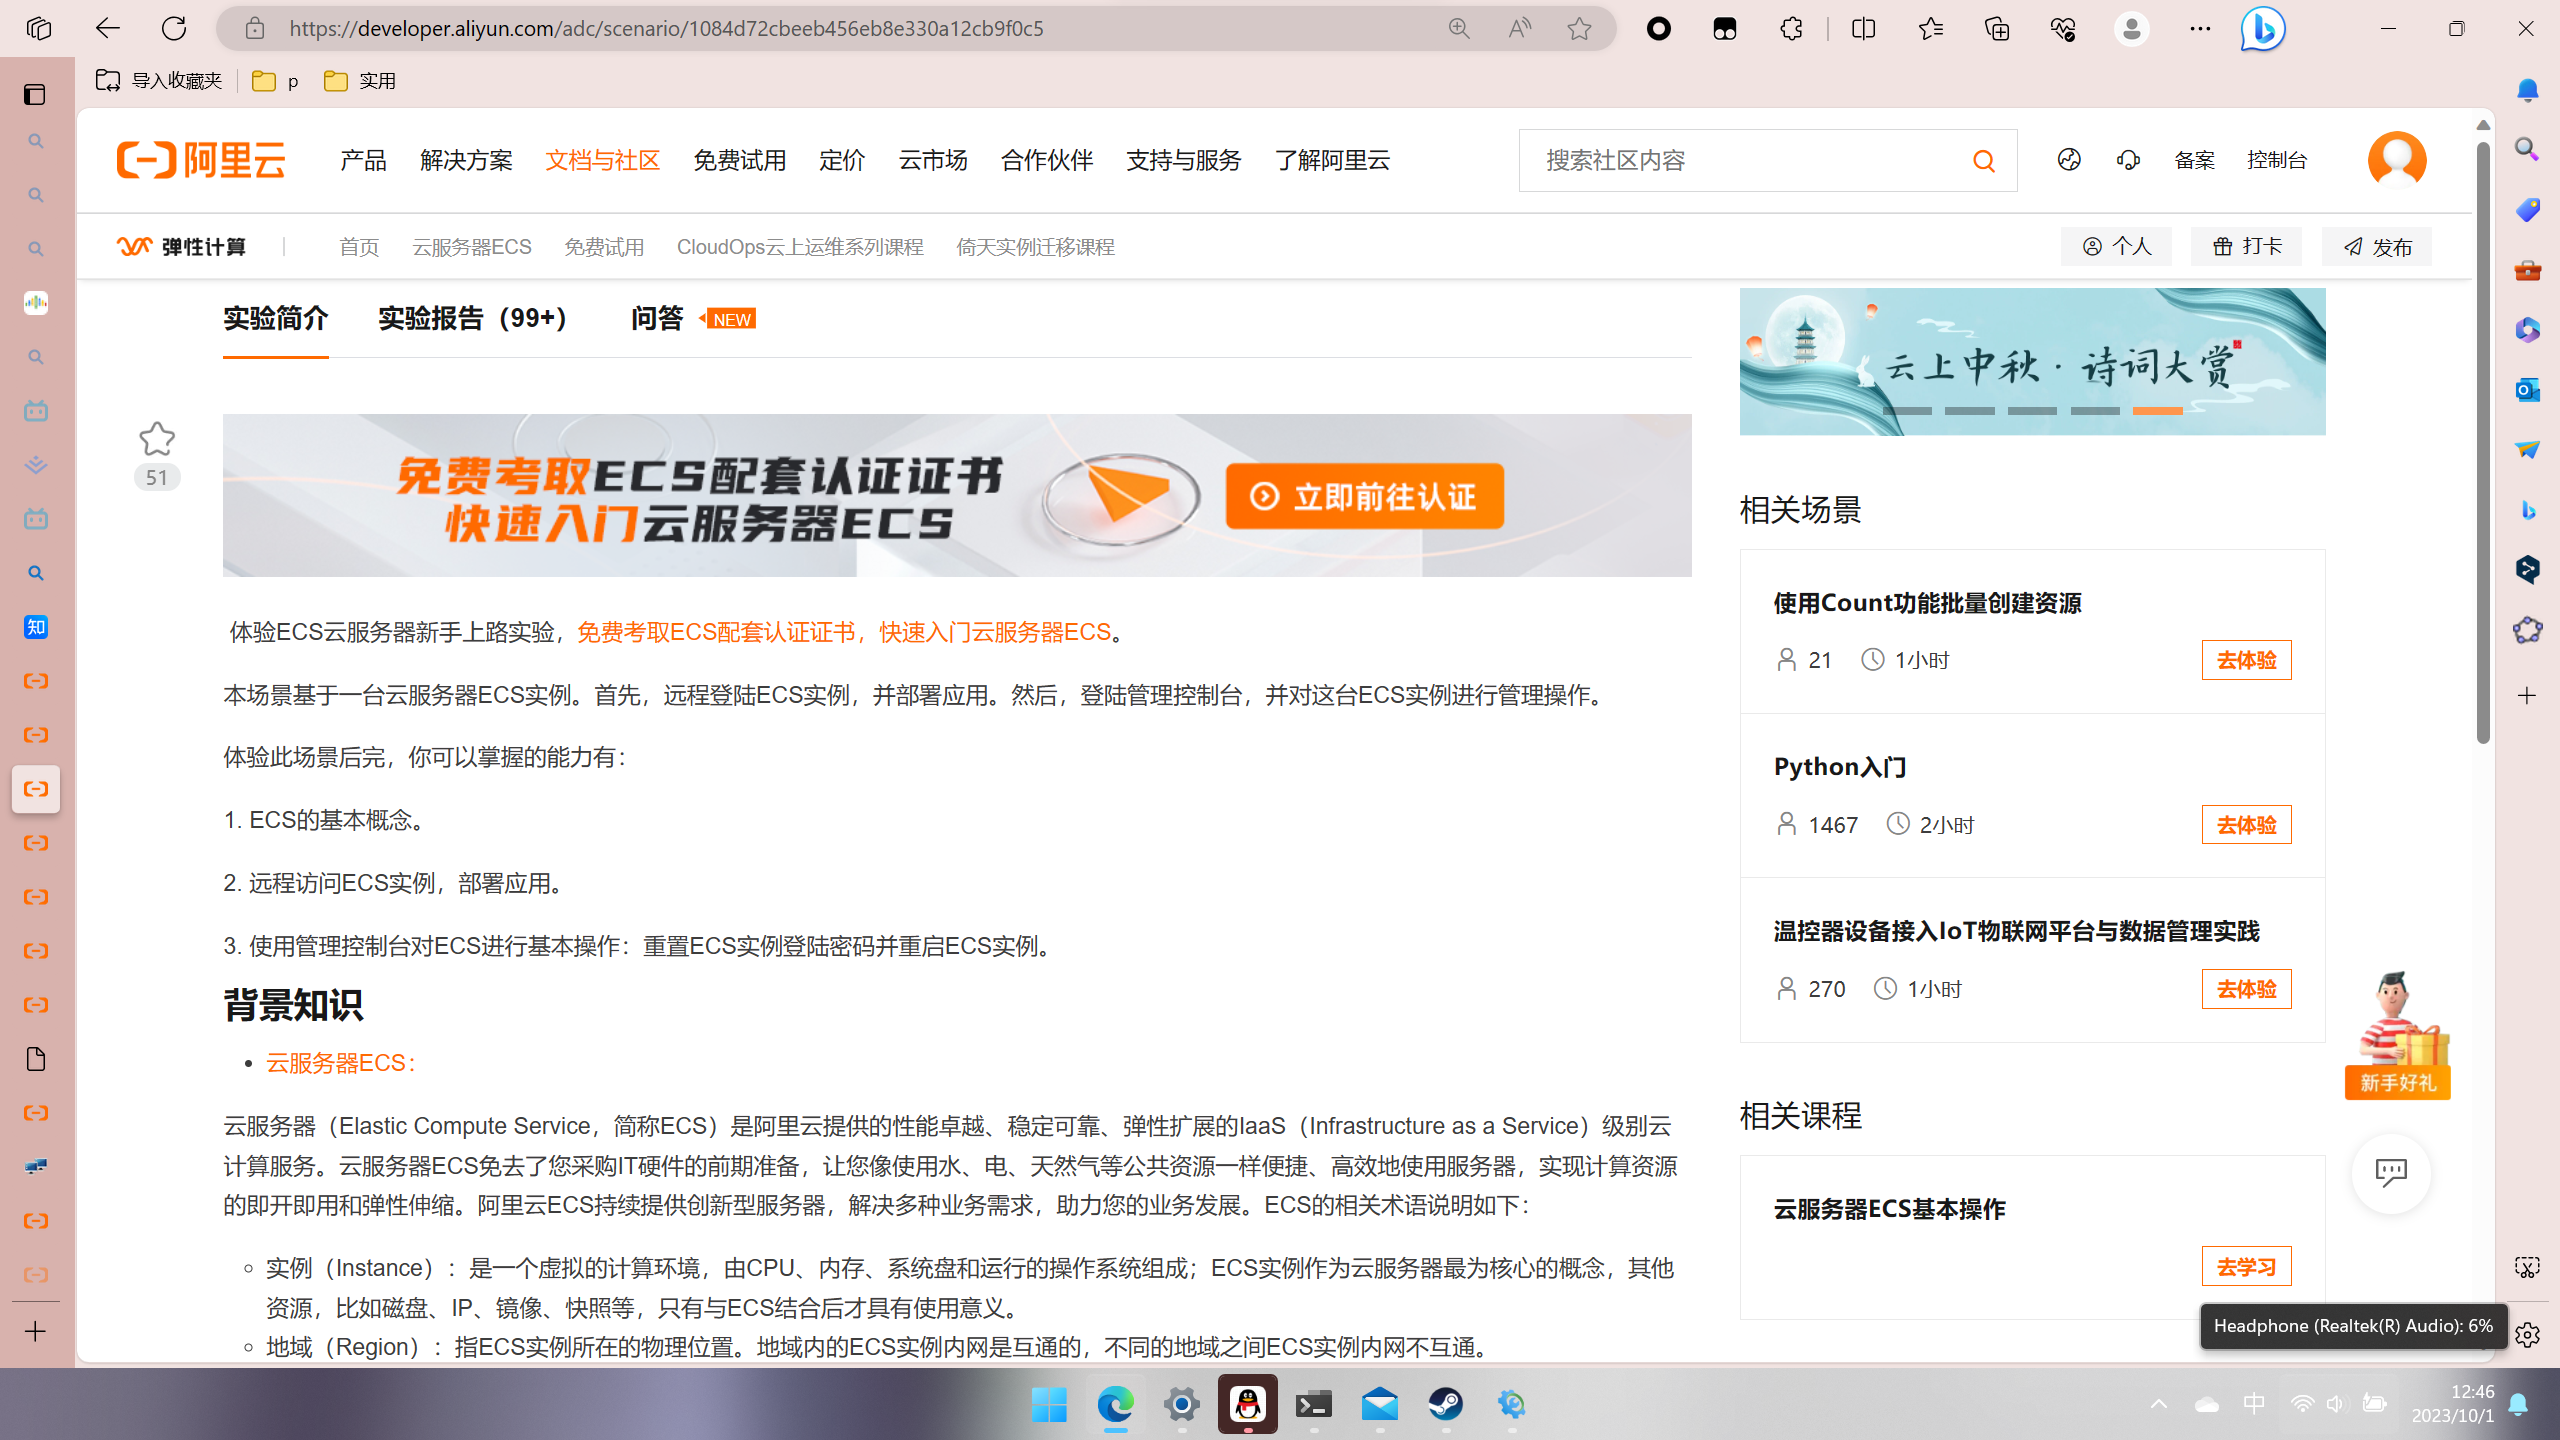Screen dimensions: 2560x1440
Task: Activate Read Aloud icon in address bar
Action: click(1519, 28)
